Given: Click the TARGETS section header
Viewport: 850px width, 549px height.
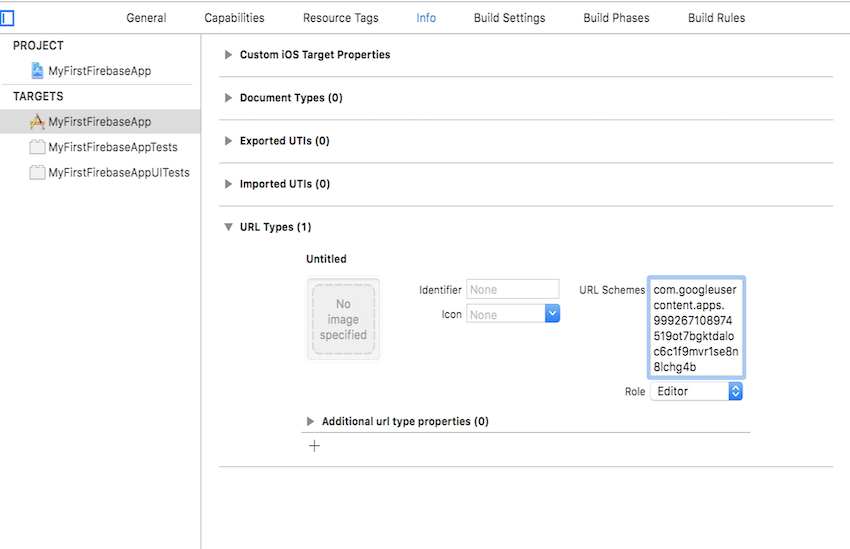Looking at the screenshot, I should click(x=38, y=96).
